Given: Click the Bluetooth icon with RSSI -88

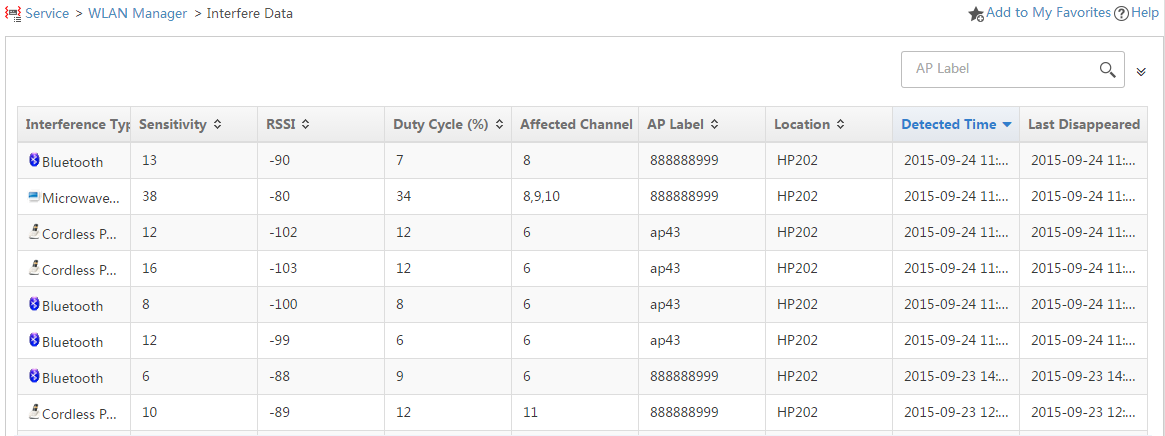Looking at the screenshot, I should coord(33,377).
